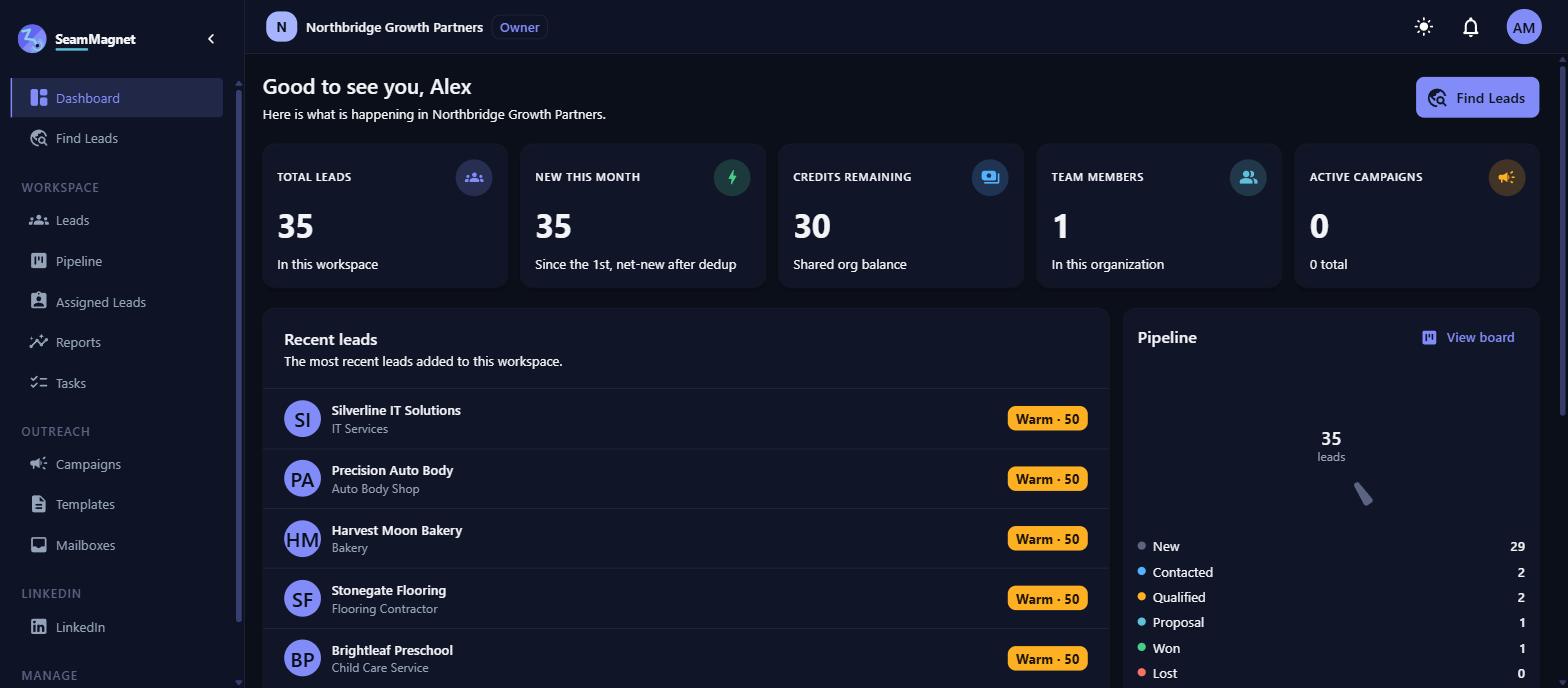Click the Team Members icon
Image resolution: width=1568 pixels, height=688 pixels.
point(1248,178)
